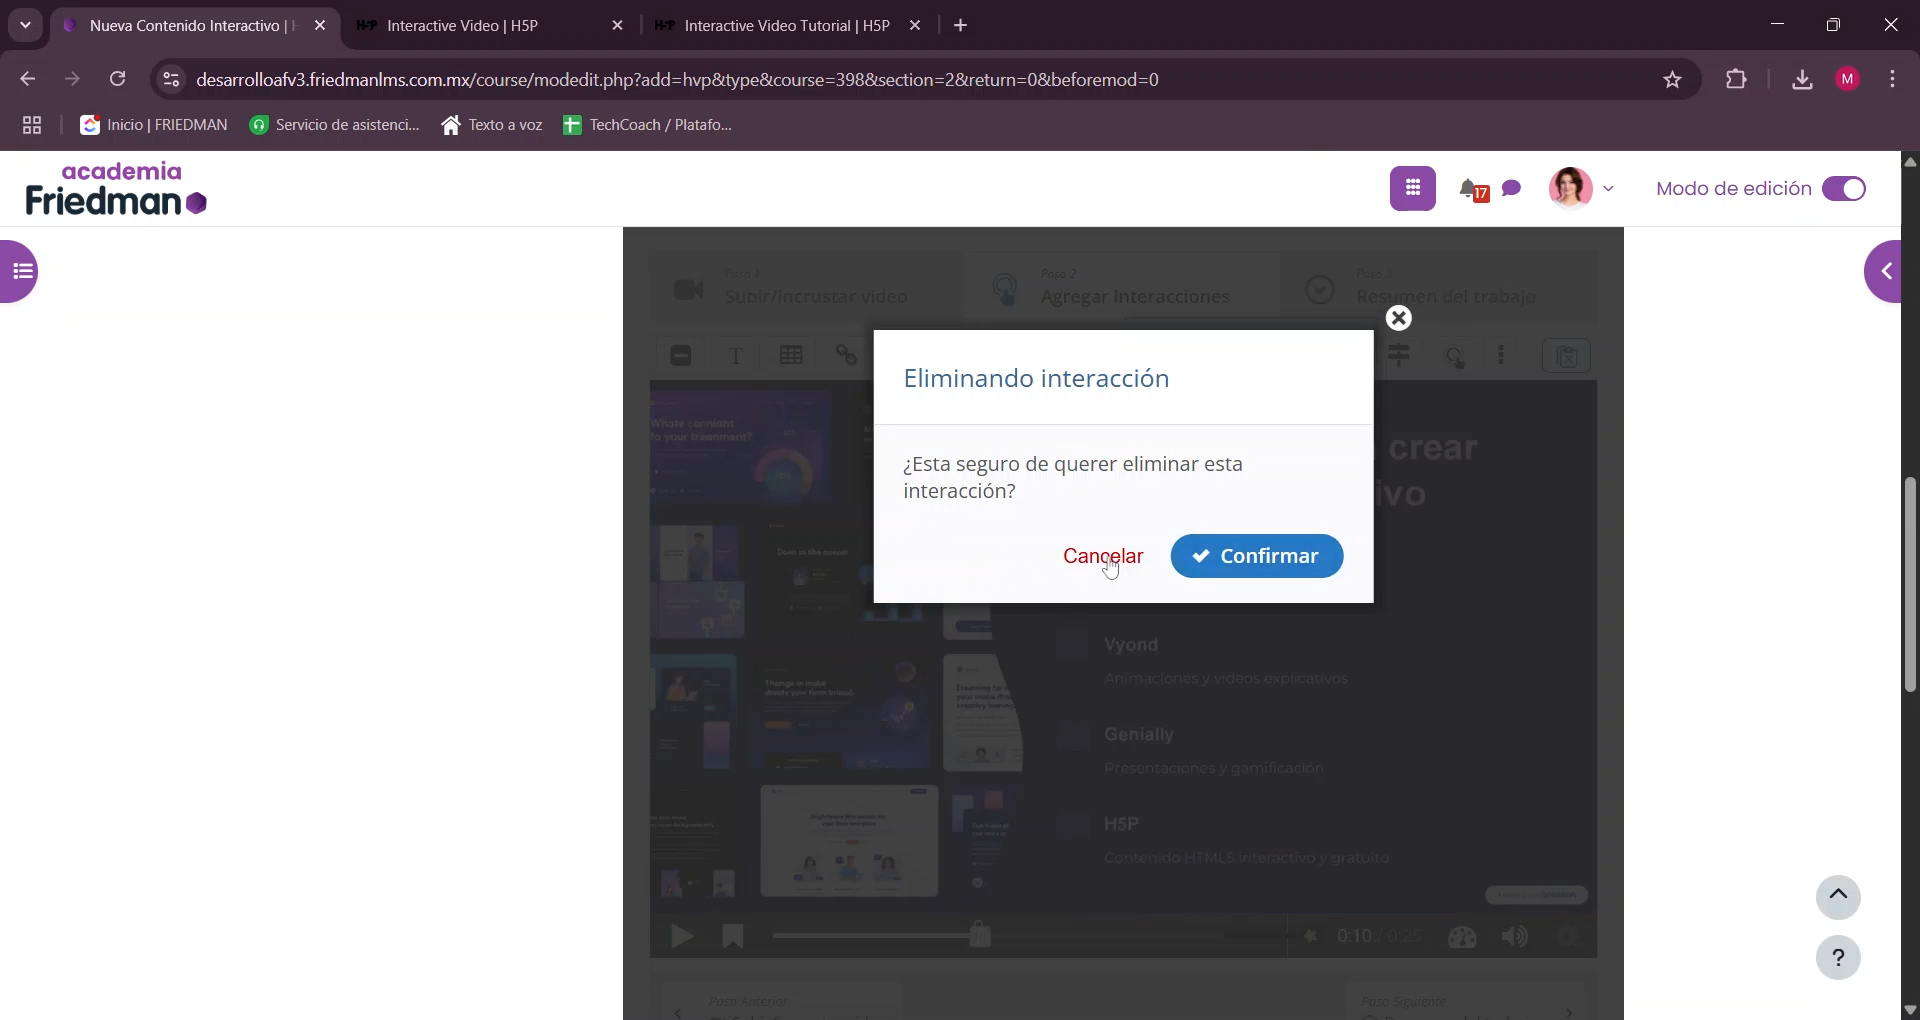Open a new browser tab

(x=961, y=26)
